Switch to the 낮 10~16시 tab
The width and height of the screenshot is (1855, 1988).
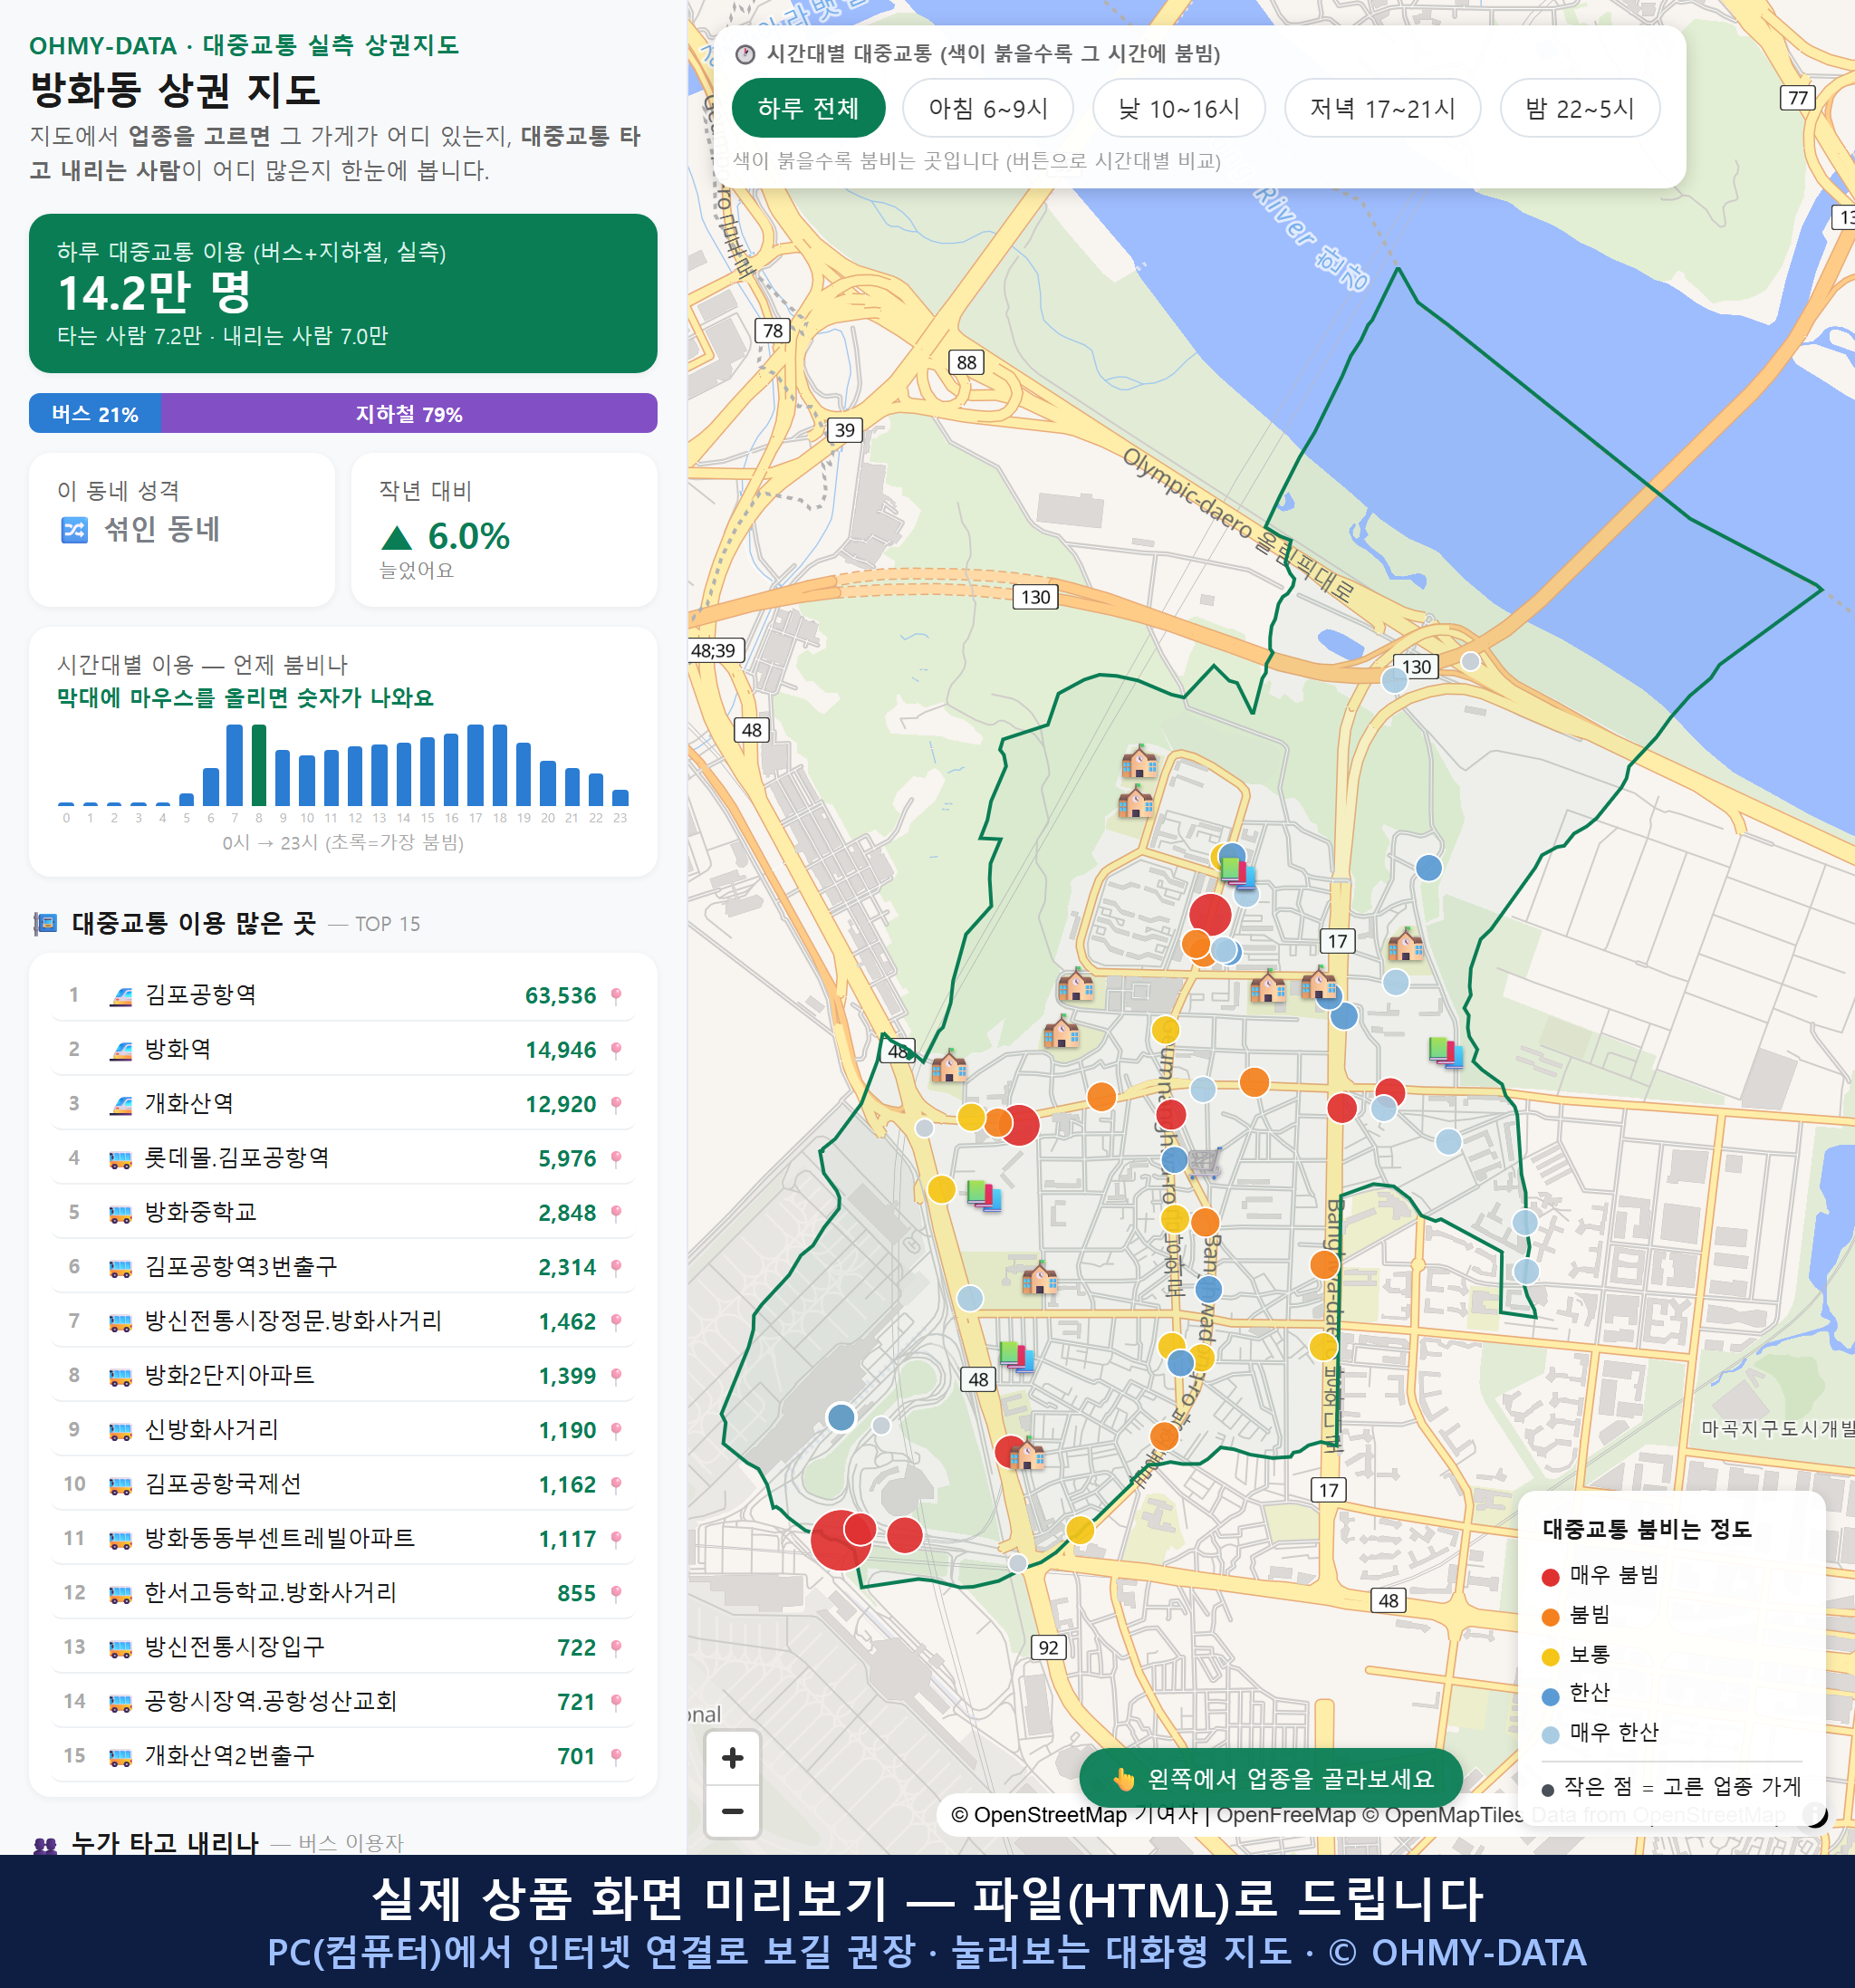1179,108
